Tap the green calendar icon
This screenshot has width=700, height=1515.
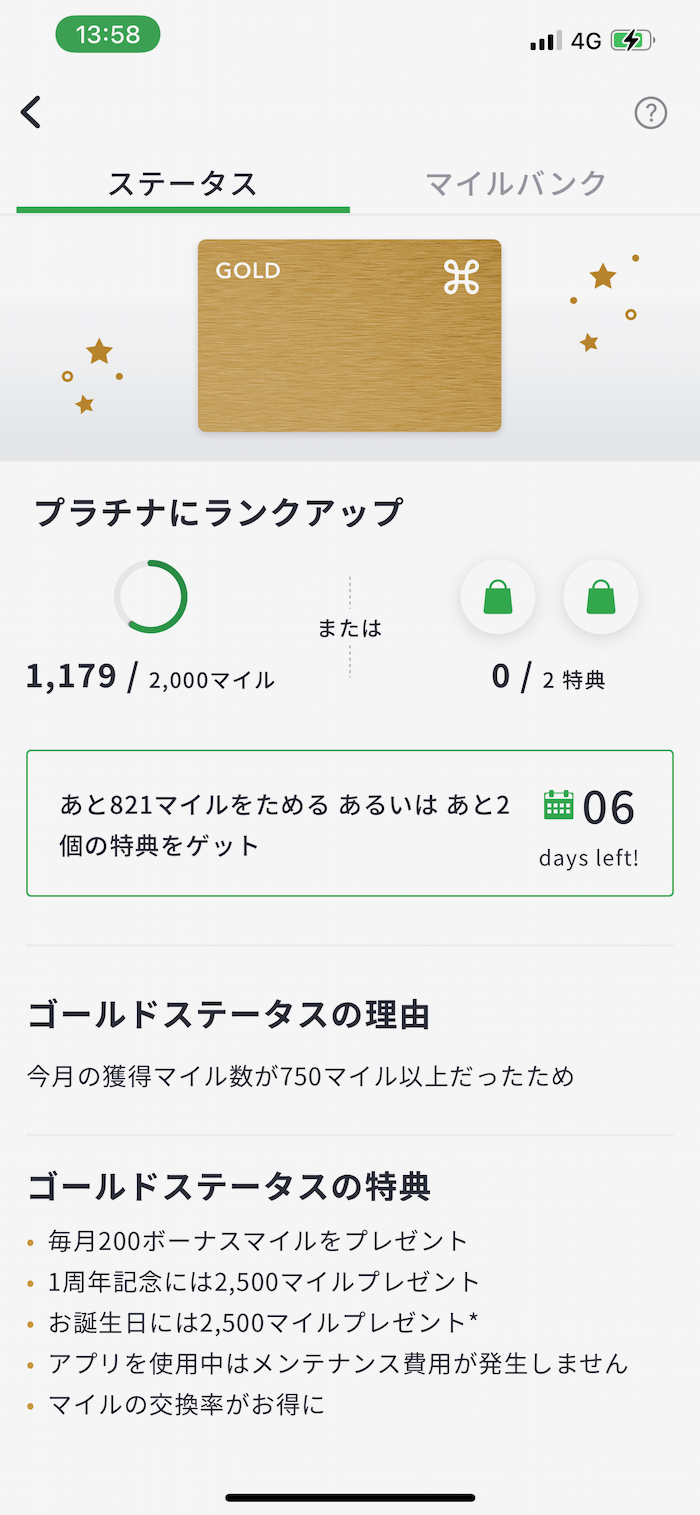[558, 805]
